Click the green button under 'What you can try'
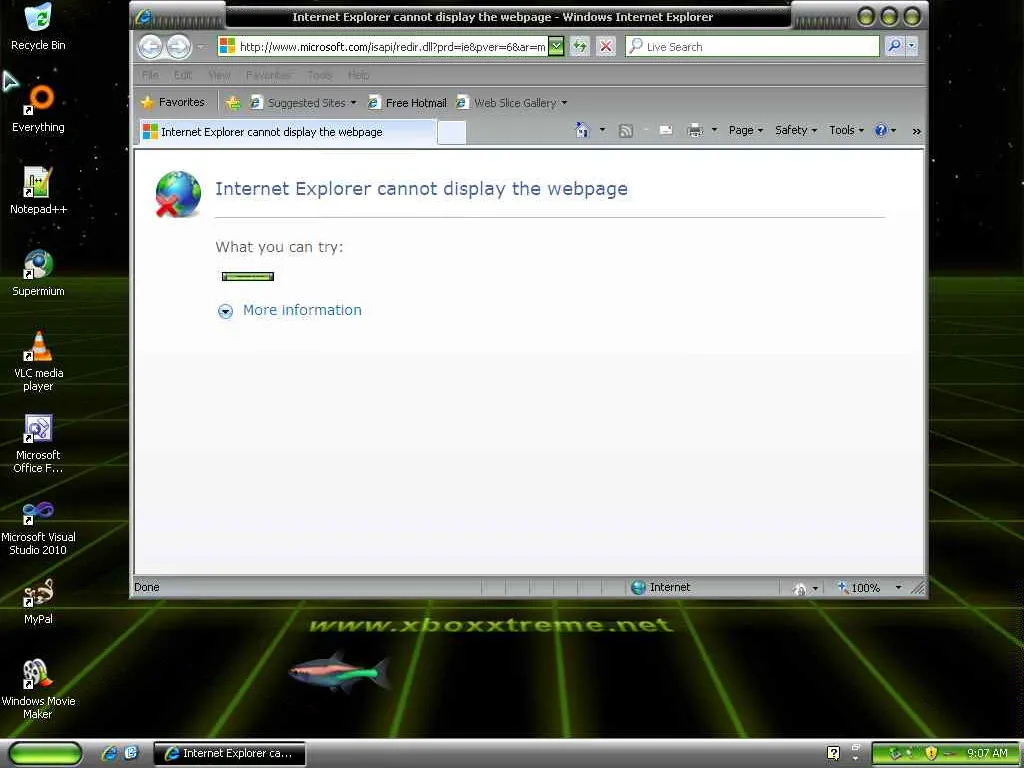The height and width of the screenshot is (768, 1024). (248, 276)
